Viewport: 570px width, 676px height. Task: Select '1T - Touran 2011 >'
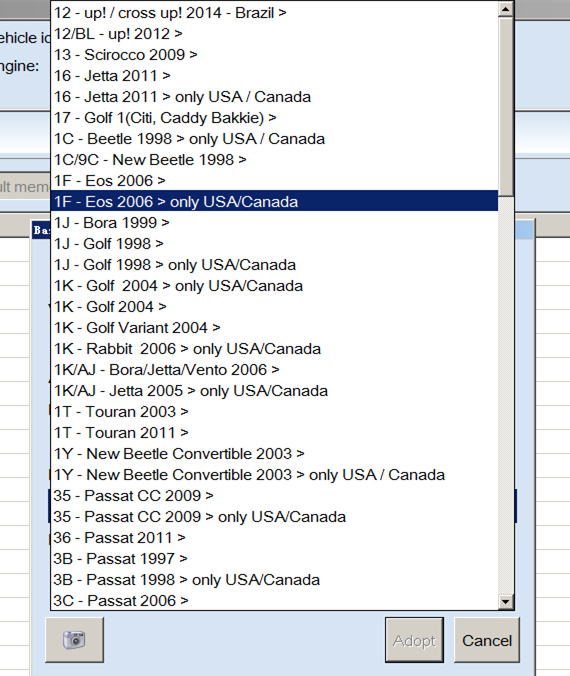[x=274, y=433]
